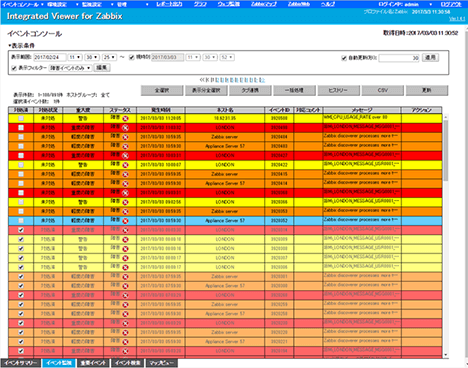Toggle the 表示フィルター display filter checkbox

tap(14, 68)
